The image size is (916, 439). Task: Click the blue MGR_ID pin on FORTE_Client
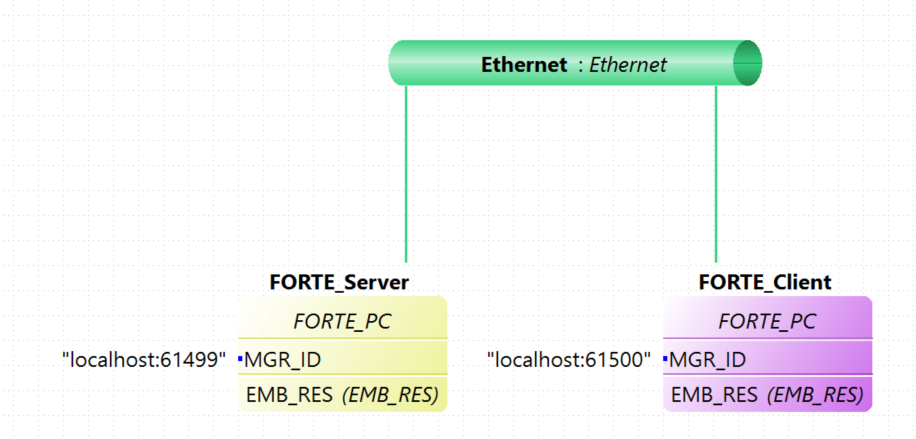[665, 358]
